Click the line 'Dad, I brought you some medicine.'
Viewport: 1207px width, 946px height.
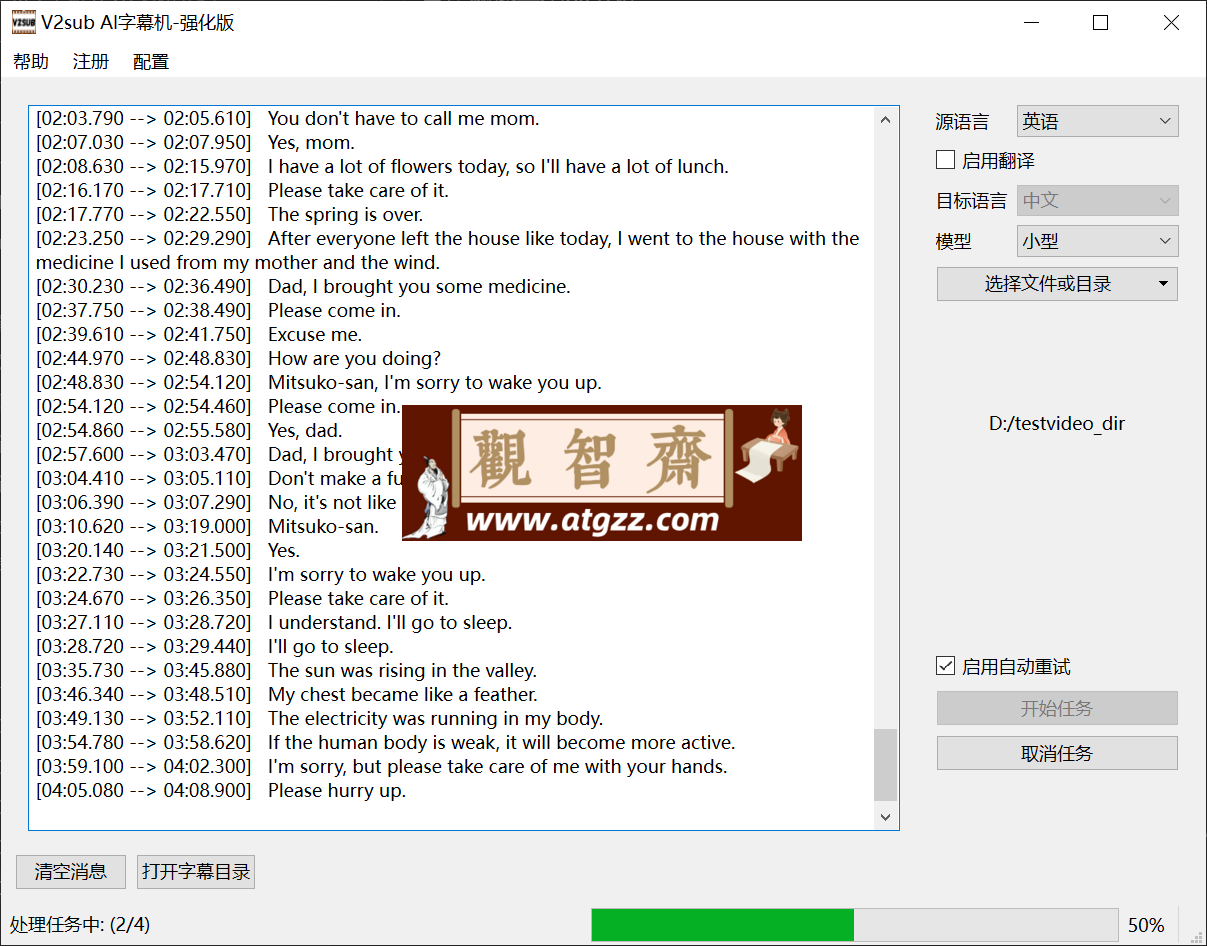[x=419, y=286]
